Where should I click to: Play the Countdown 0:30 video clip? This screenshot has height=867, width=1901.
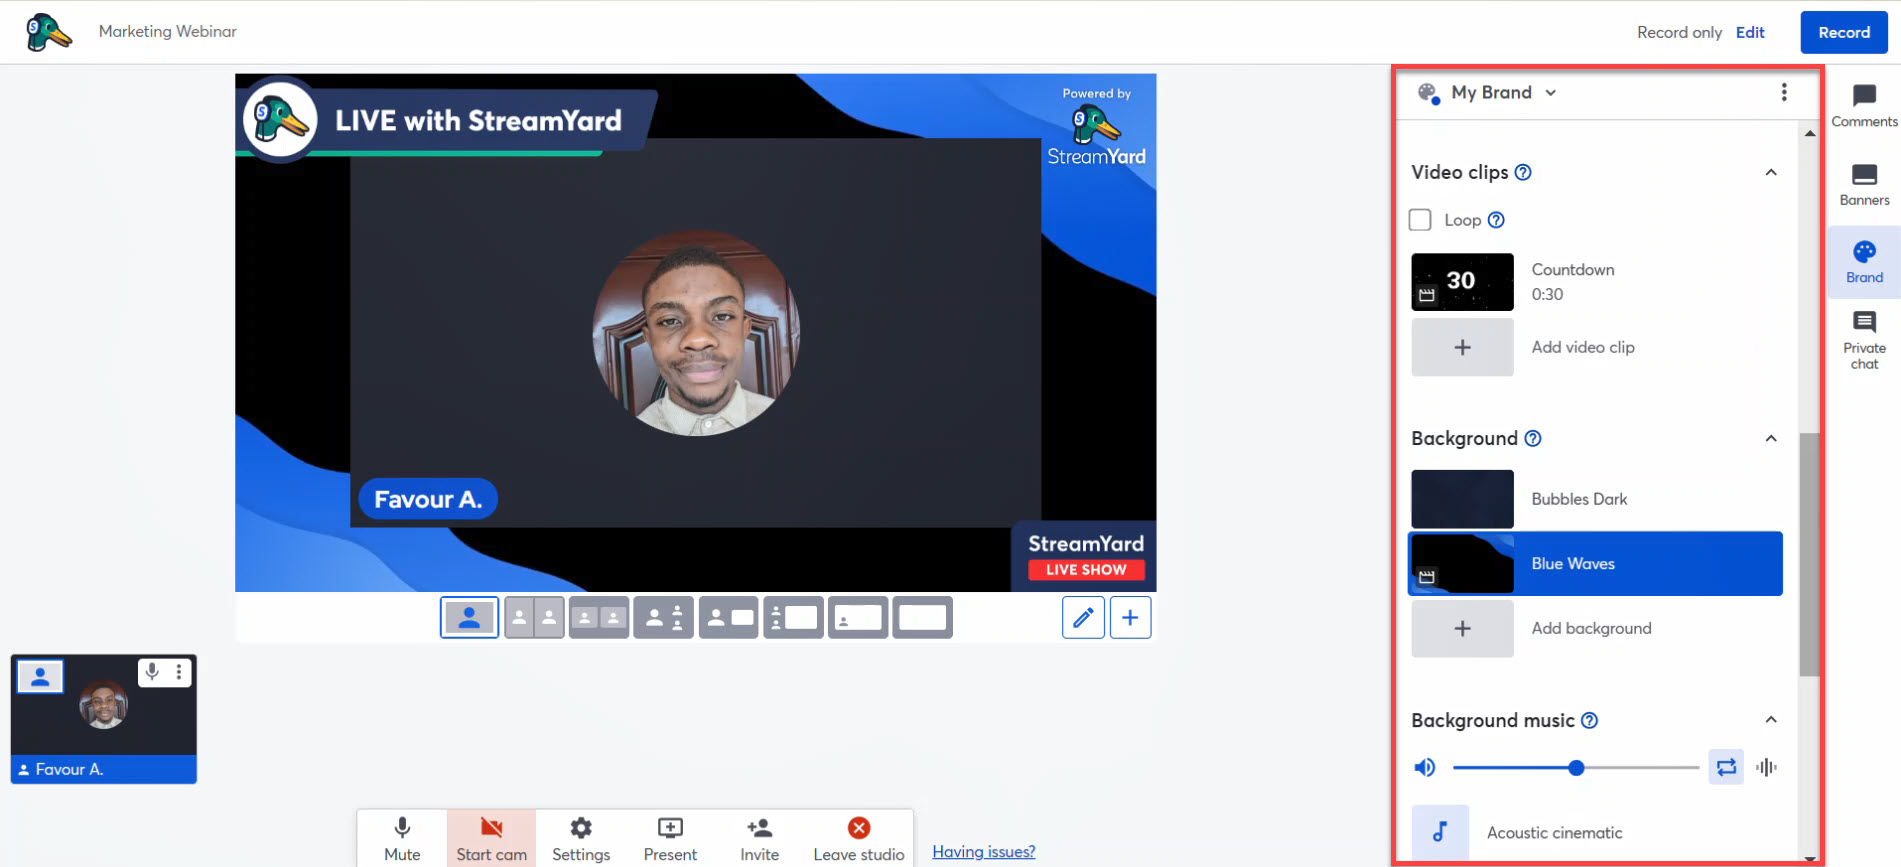[x=1462, y=282]
